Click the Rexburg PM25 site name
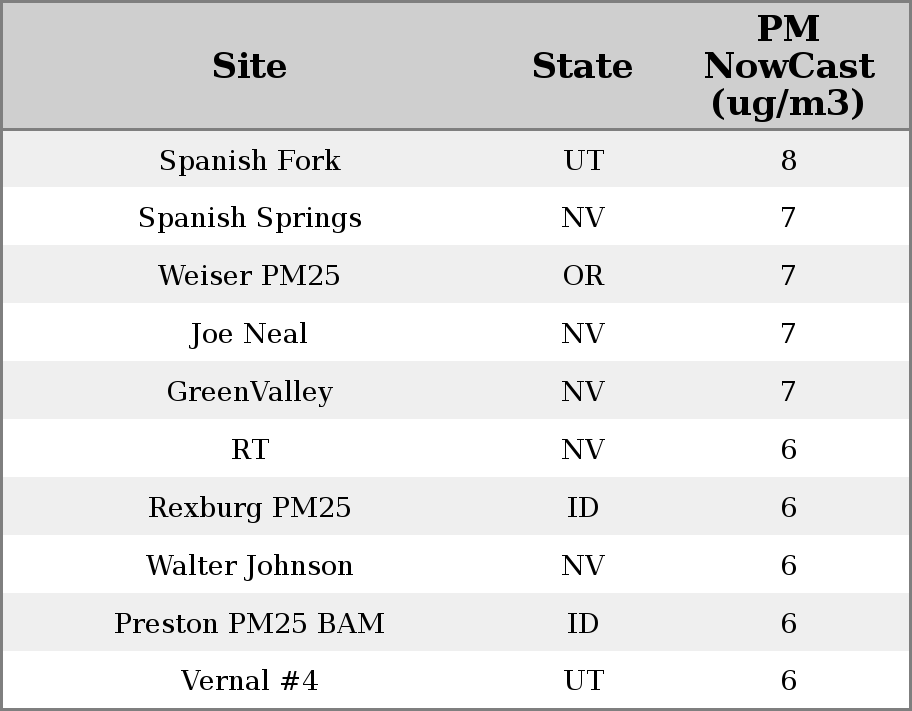 [x=249, y=508]
